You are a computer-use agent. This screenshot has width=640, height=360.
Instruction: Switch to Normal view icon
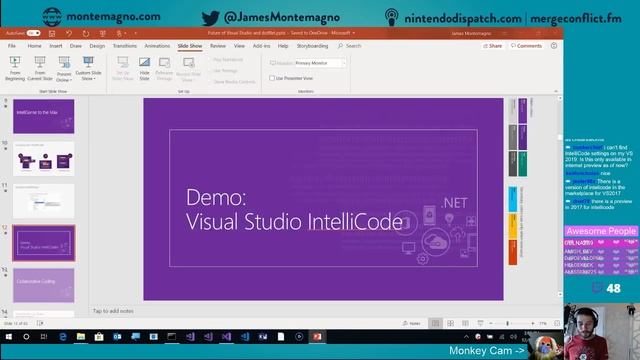click(x=436, y=323)
